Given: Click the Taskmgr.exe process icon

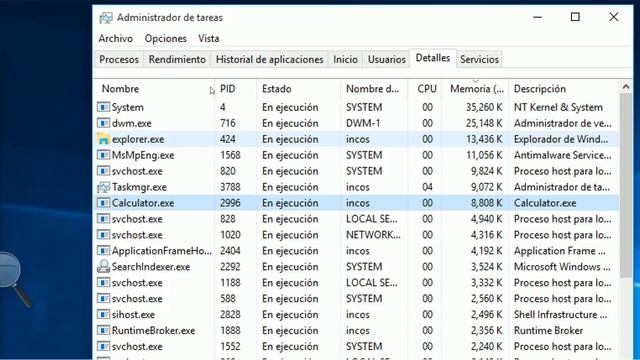Looking at the screenshot, I should (x=103, y=187).
